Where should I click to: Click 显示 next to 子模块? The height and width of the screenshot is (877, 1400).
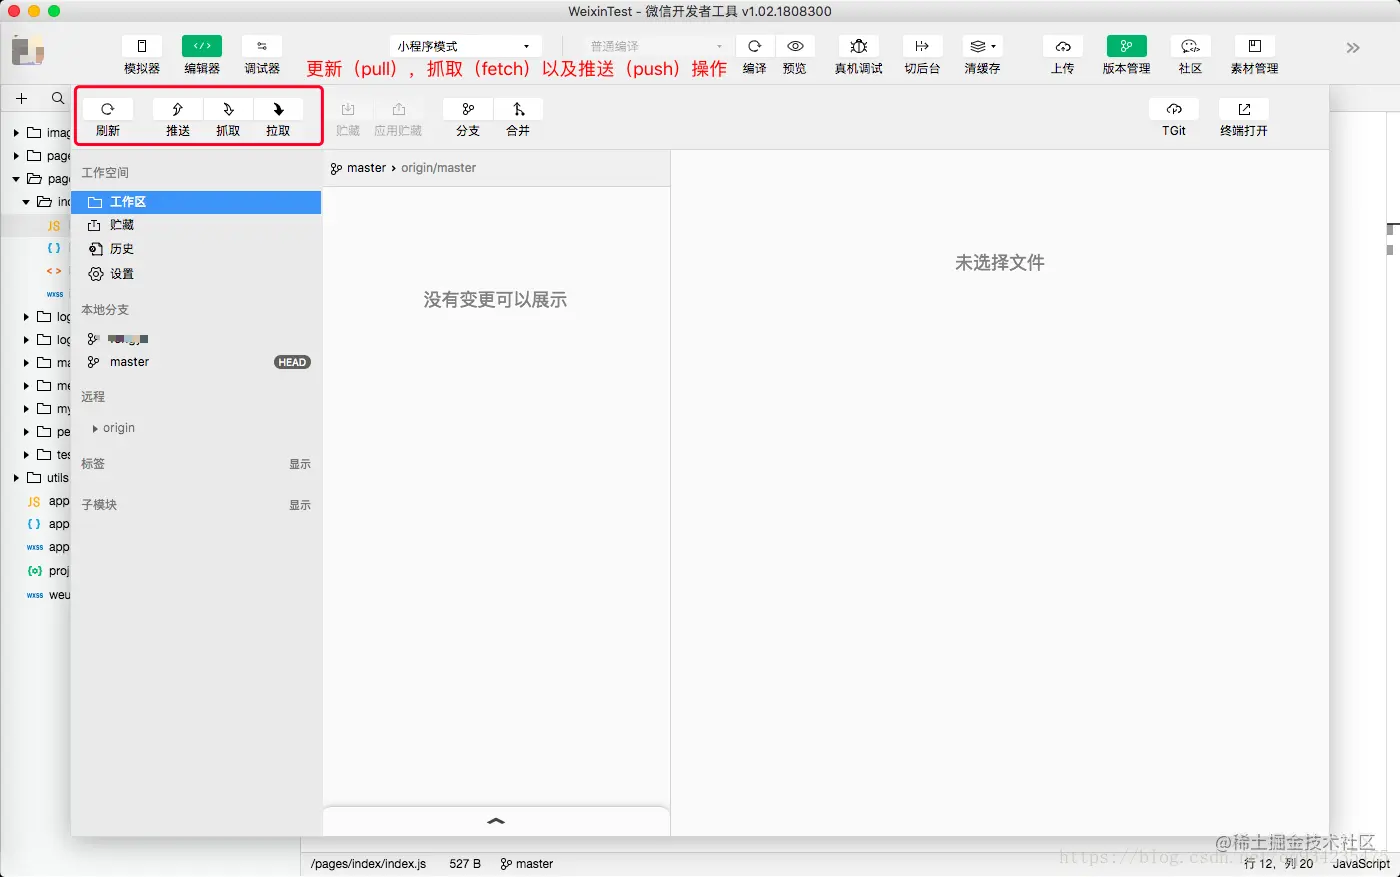tap(300, 505)
